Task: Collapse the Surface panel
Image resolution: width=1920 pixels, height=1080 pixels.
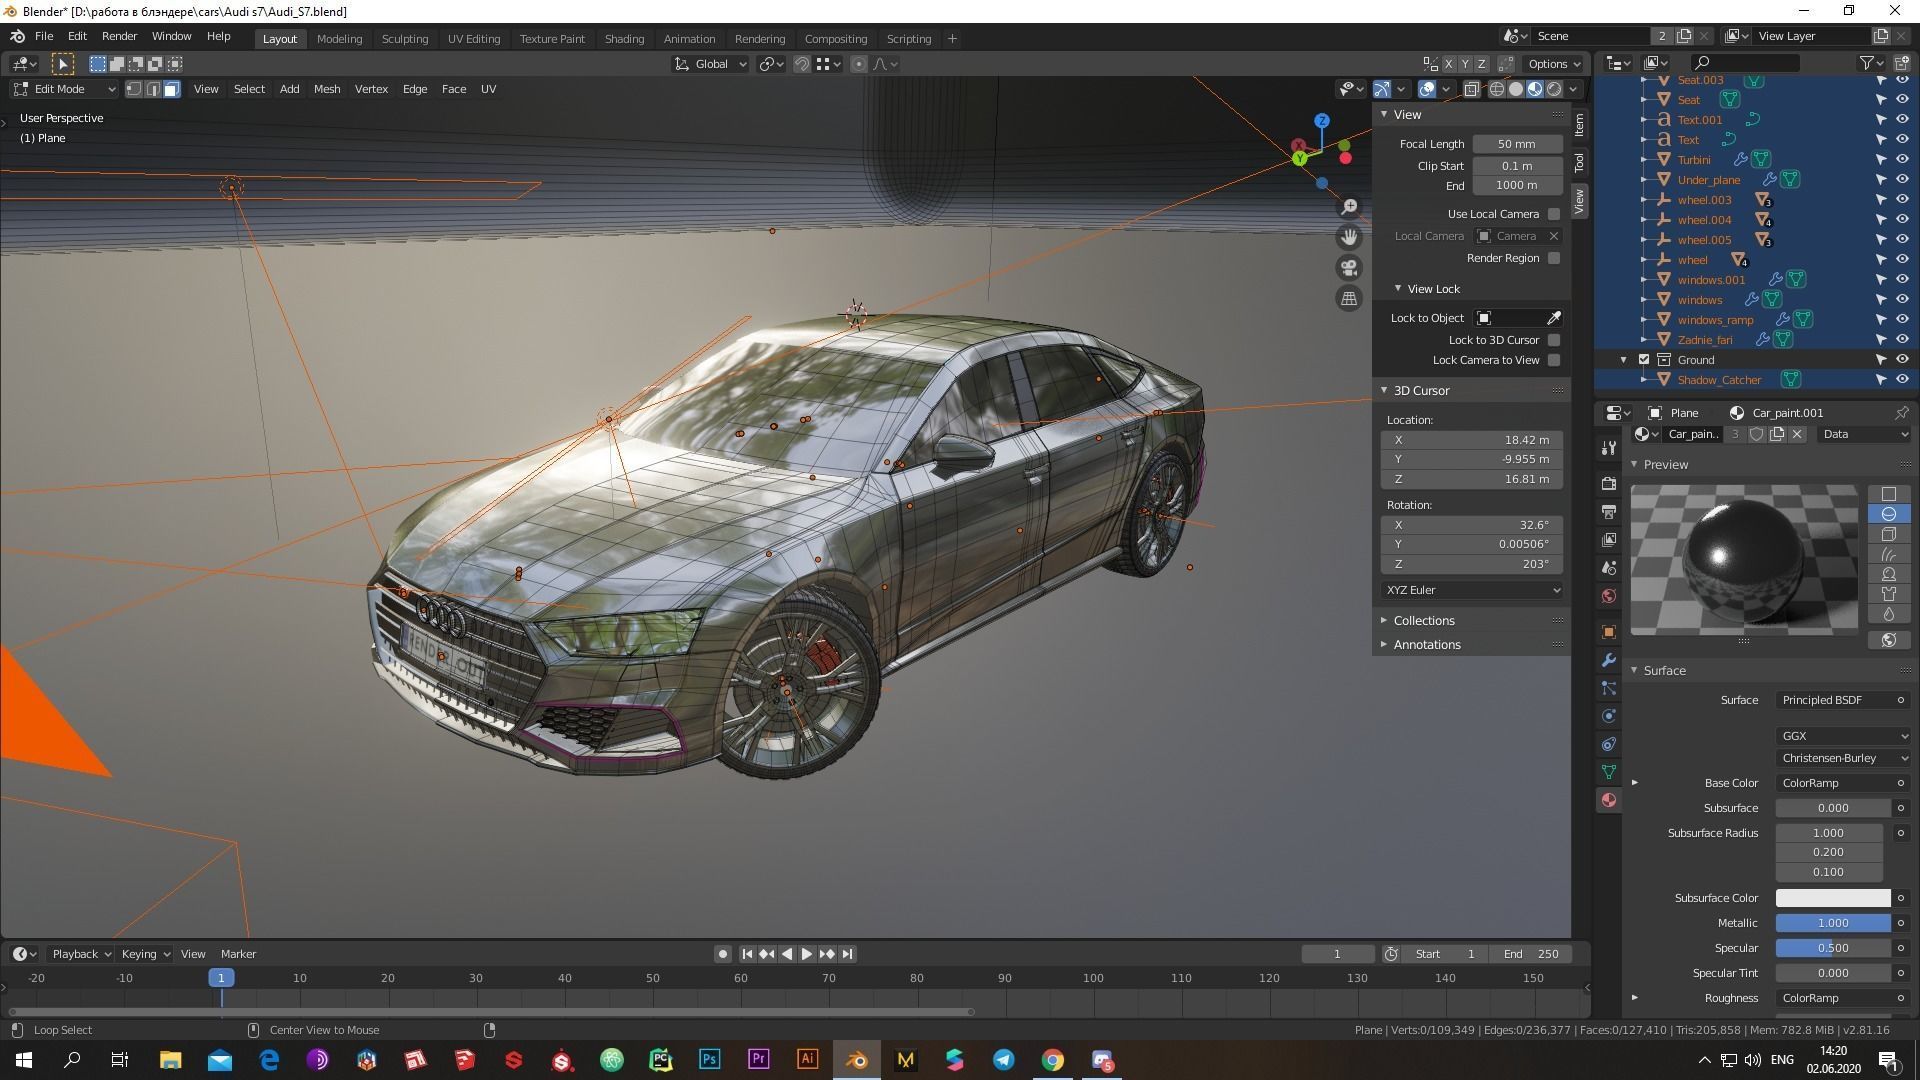Action: point(1634,671)
